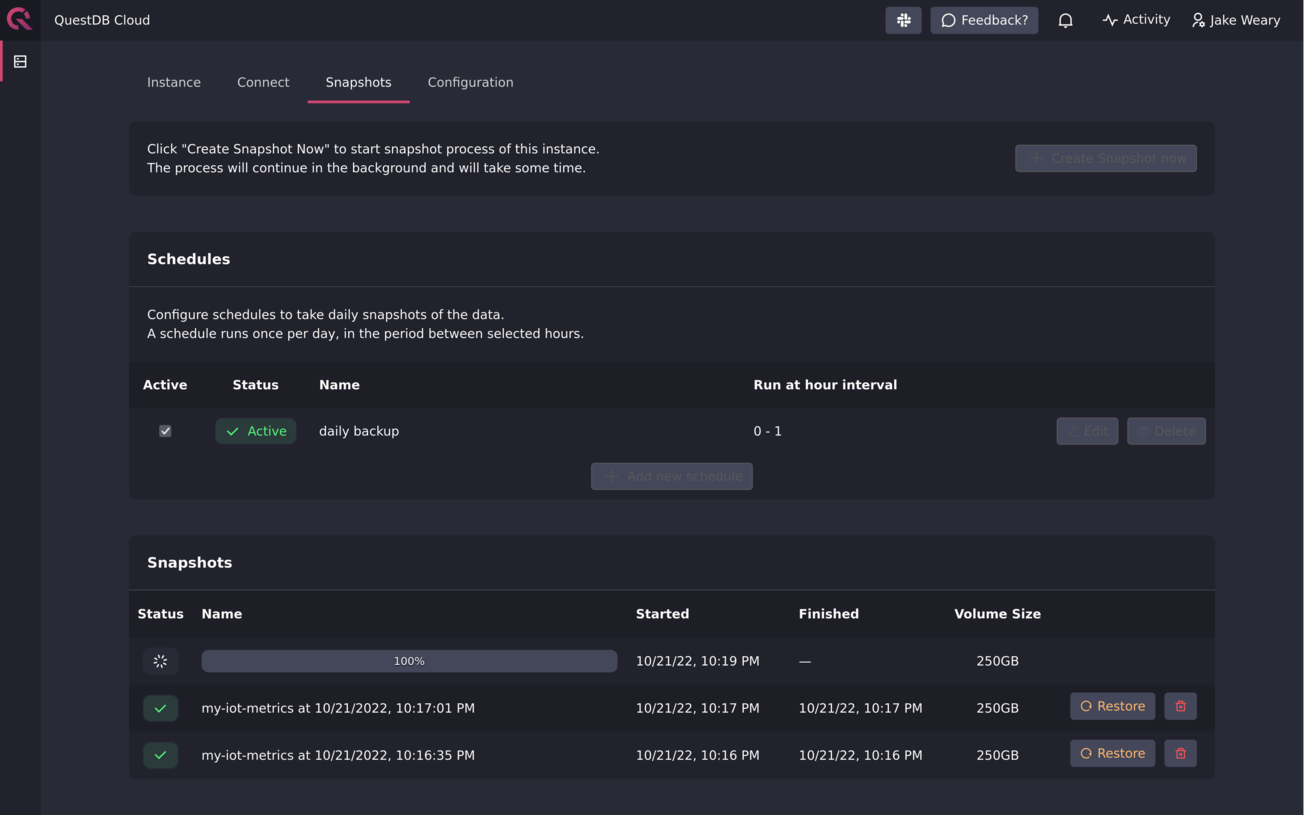Click the green Active status badge
Viewport: 1304px width, 815px height.
pyautogui.click(x=256, y=431)
